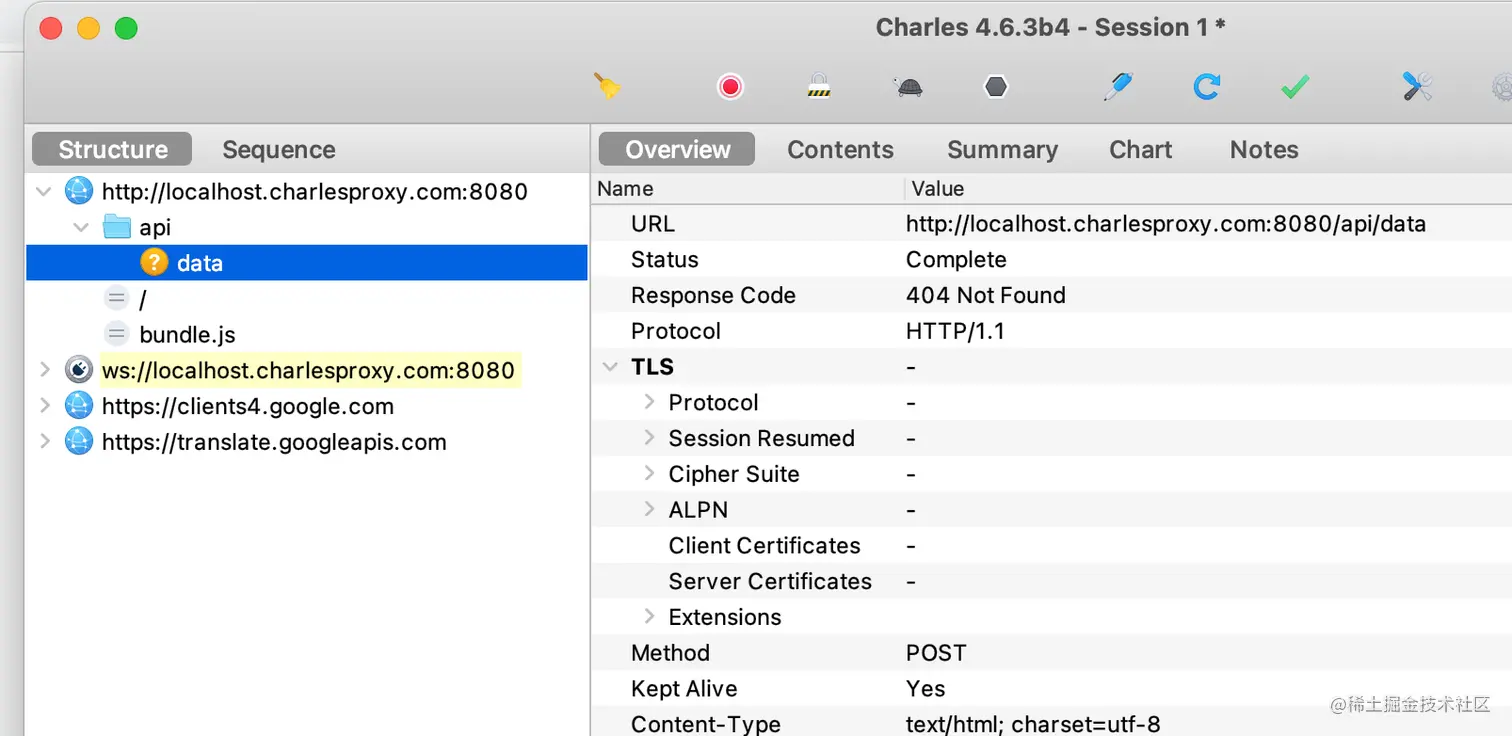The image size is (1512, 736).
Task: Select the data request in the tree
Action: (x=306, y=263)
